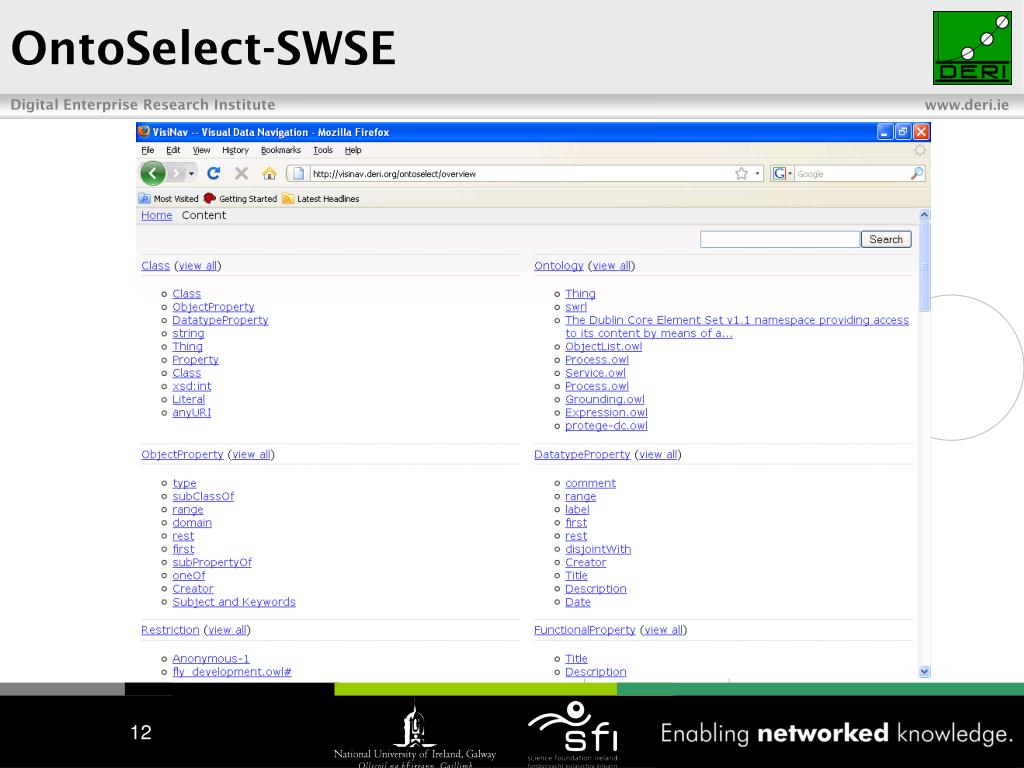Close the Firefox window

921,132
